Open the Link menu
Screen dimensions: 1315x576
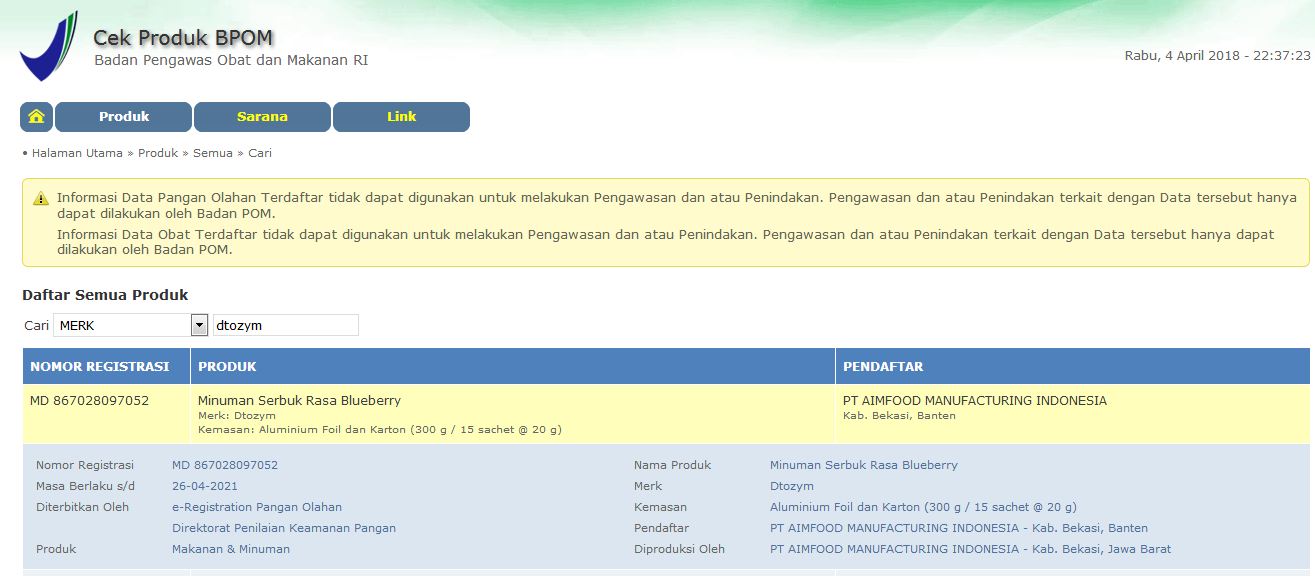click(401, 117)
